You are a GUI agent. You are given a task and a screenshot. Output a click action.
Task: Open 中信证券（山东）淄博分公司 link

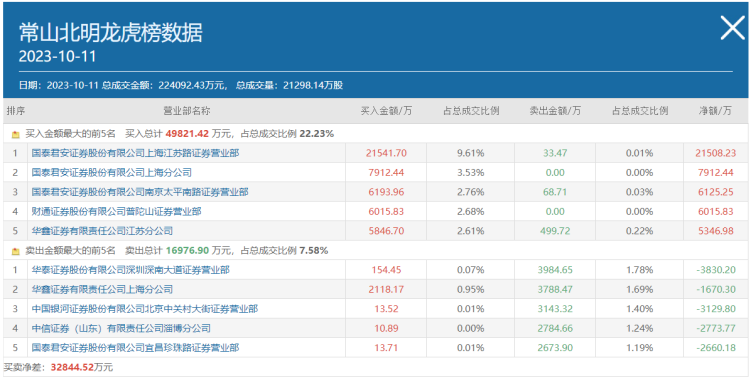point(121,328)
